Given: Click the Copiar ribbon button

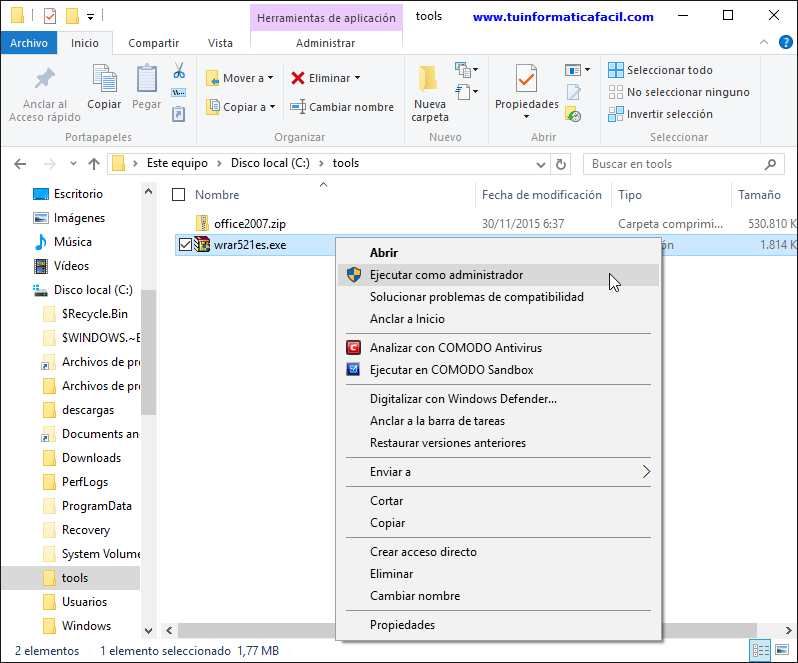Looking at the screenshot, I should tap(104, 88).
